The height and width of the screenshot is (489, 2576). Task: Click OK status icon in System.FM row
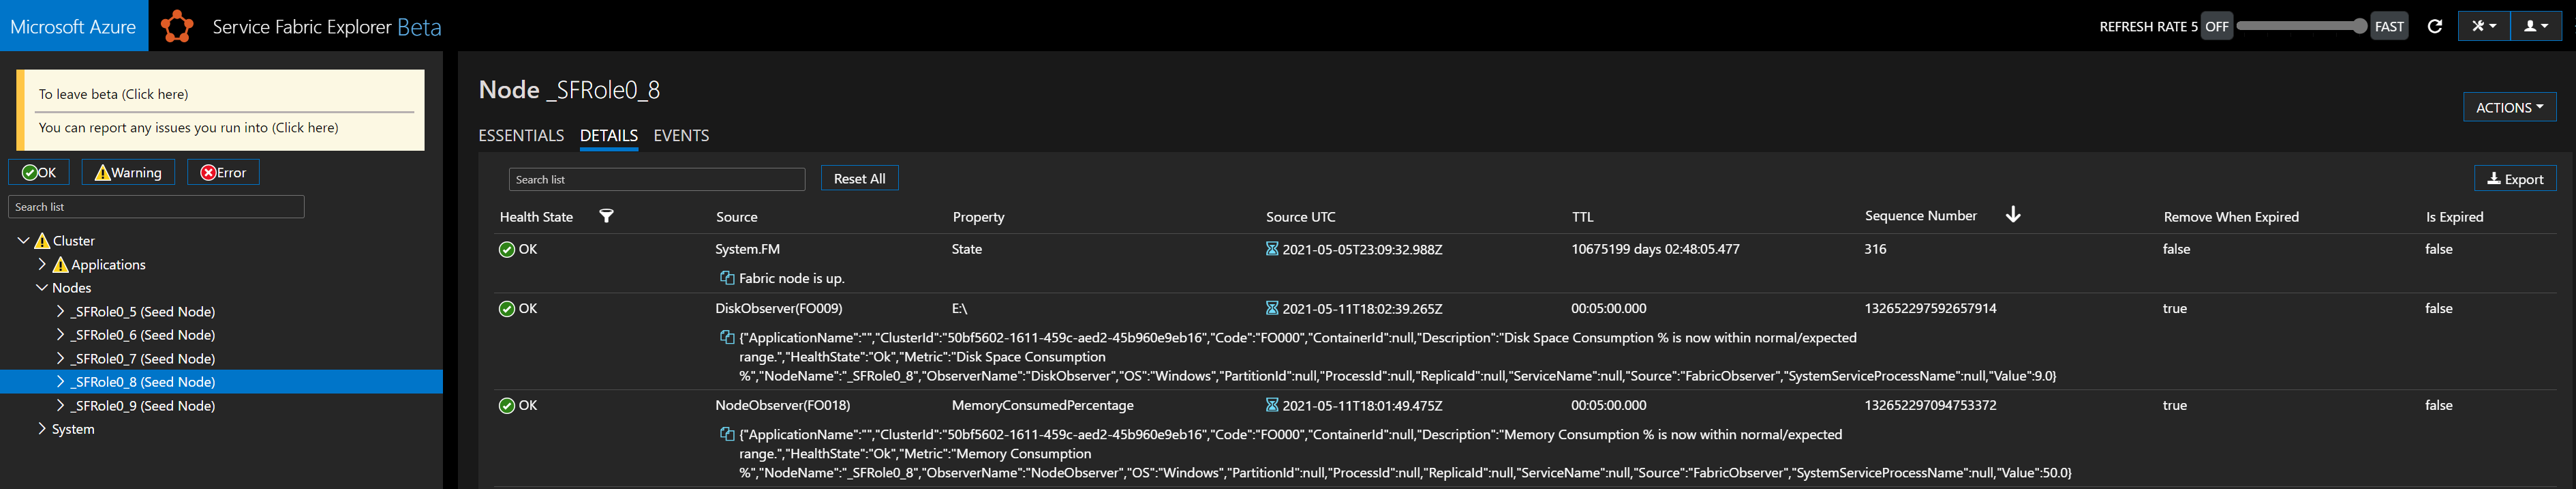[507, 249]
